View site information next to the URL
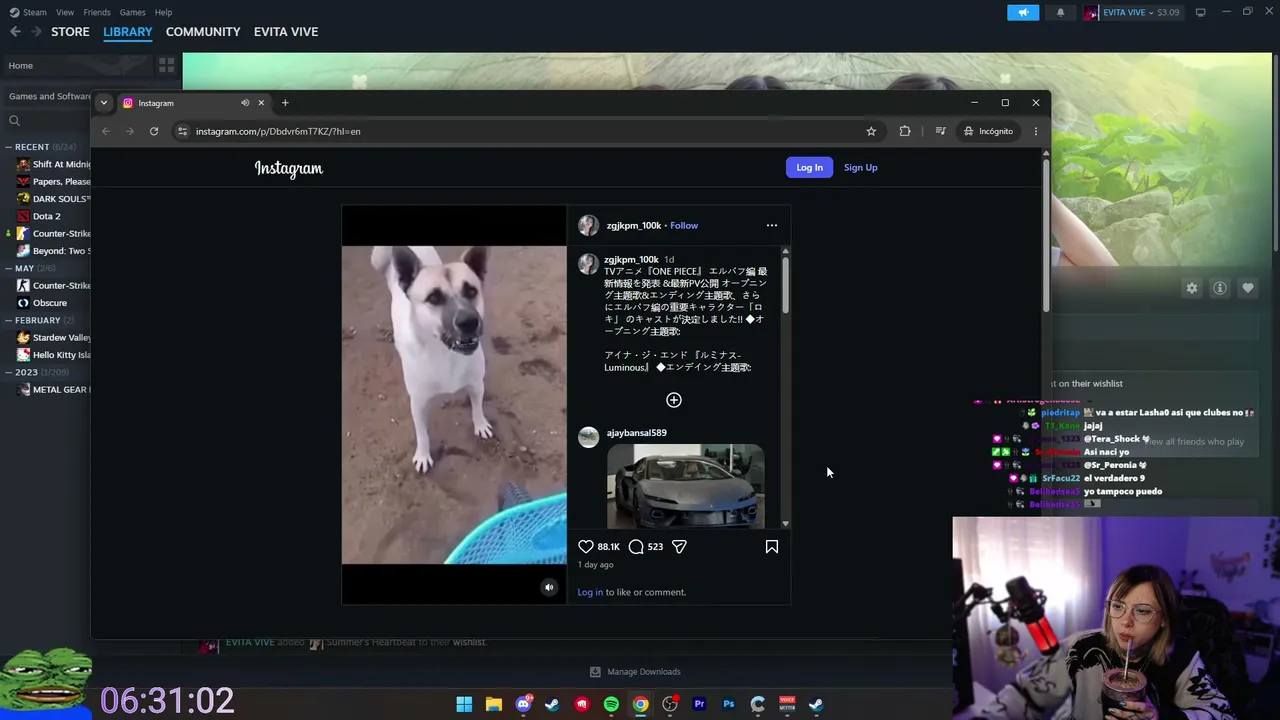The image size is (1280, 720). (182, 131)
